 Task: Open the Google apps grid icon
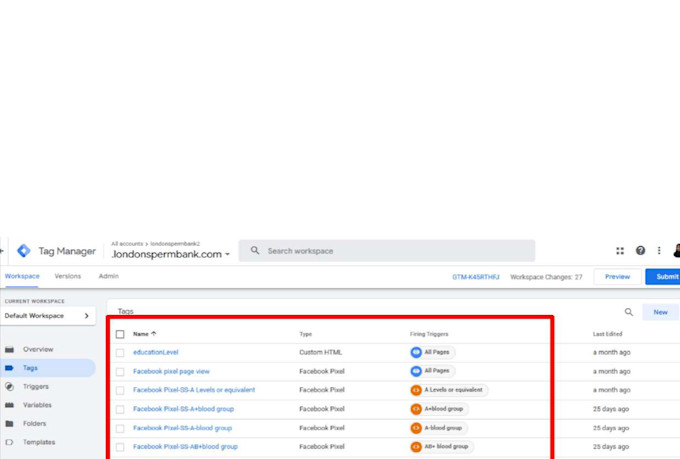click(620, 251)
